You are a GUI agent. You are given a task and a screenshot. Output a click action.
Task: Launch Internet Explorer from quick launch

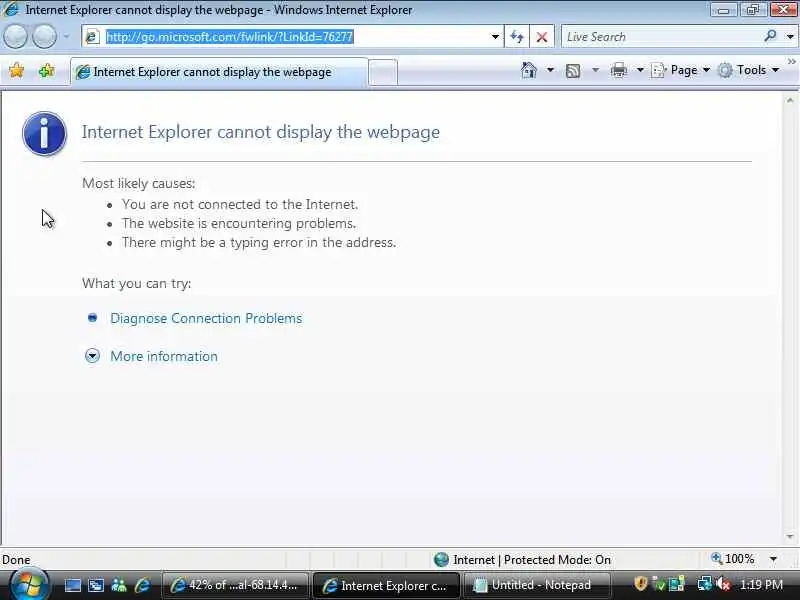(x=142, y=585)
